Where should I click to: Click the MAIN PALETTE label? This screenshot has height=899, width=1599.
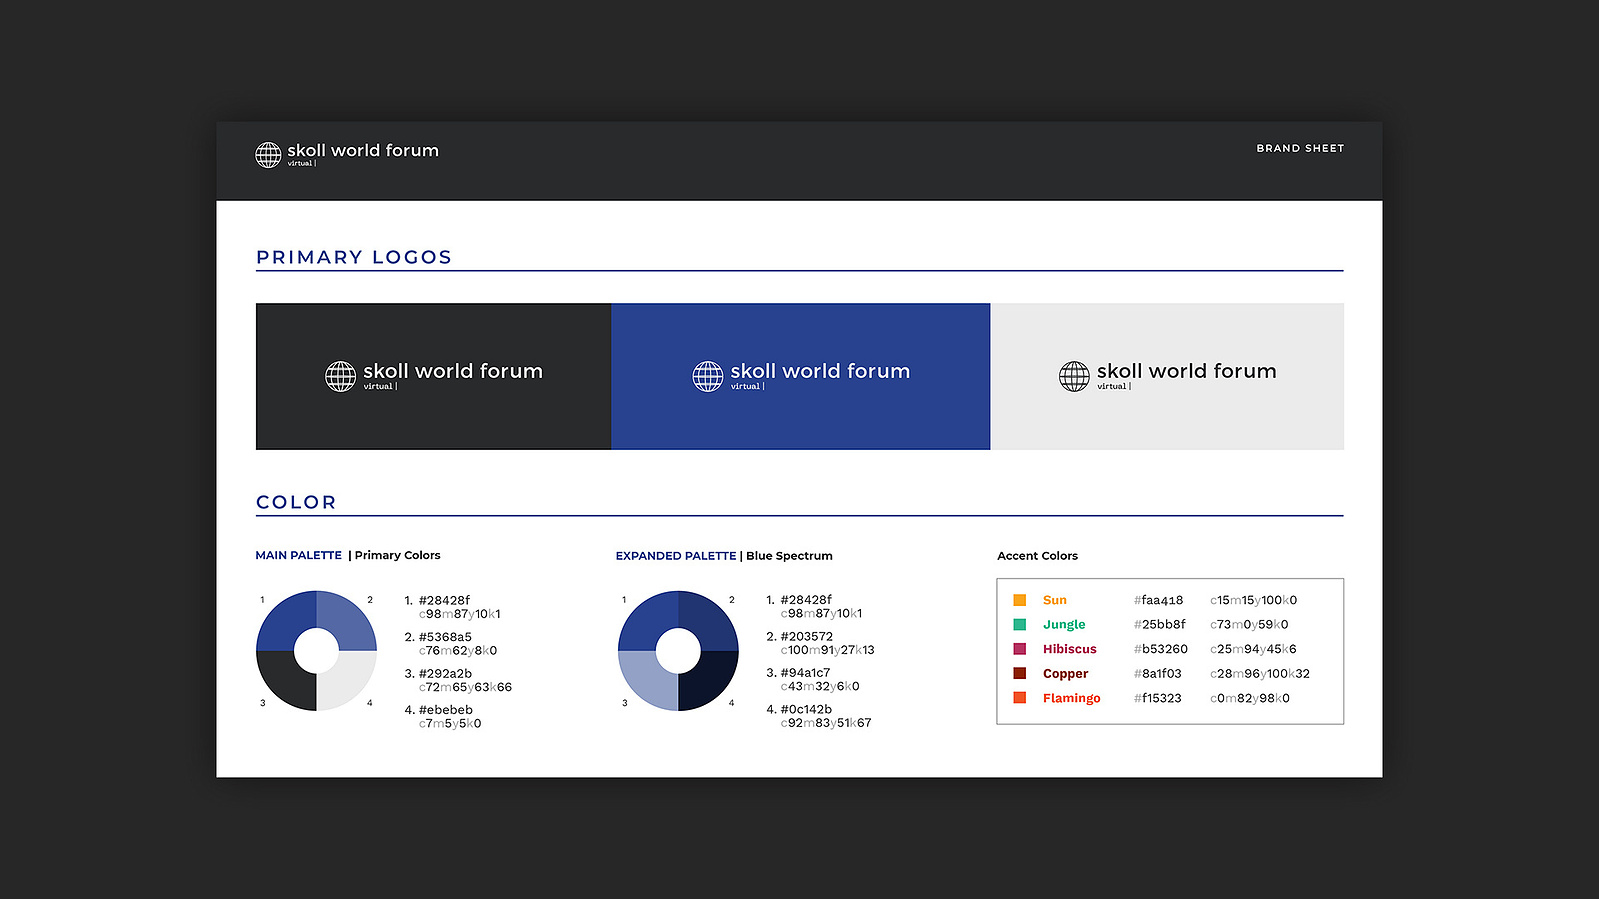click(298, 555)
